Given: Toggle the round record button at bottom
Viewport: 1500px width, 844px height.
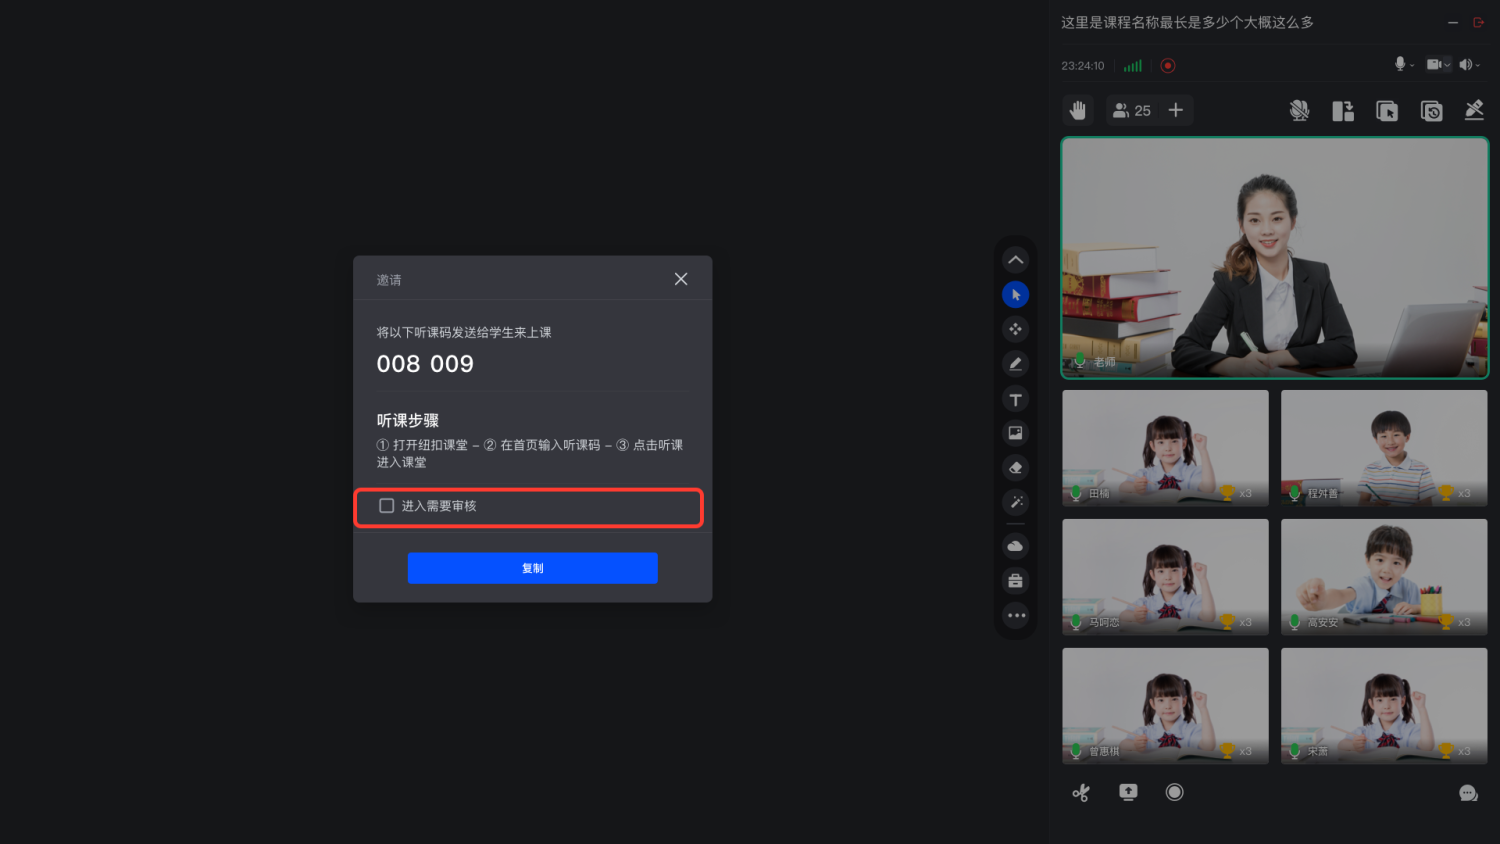Looking at the screenshot, I should 1174,792.
